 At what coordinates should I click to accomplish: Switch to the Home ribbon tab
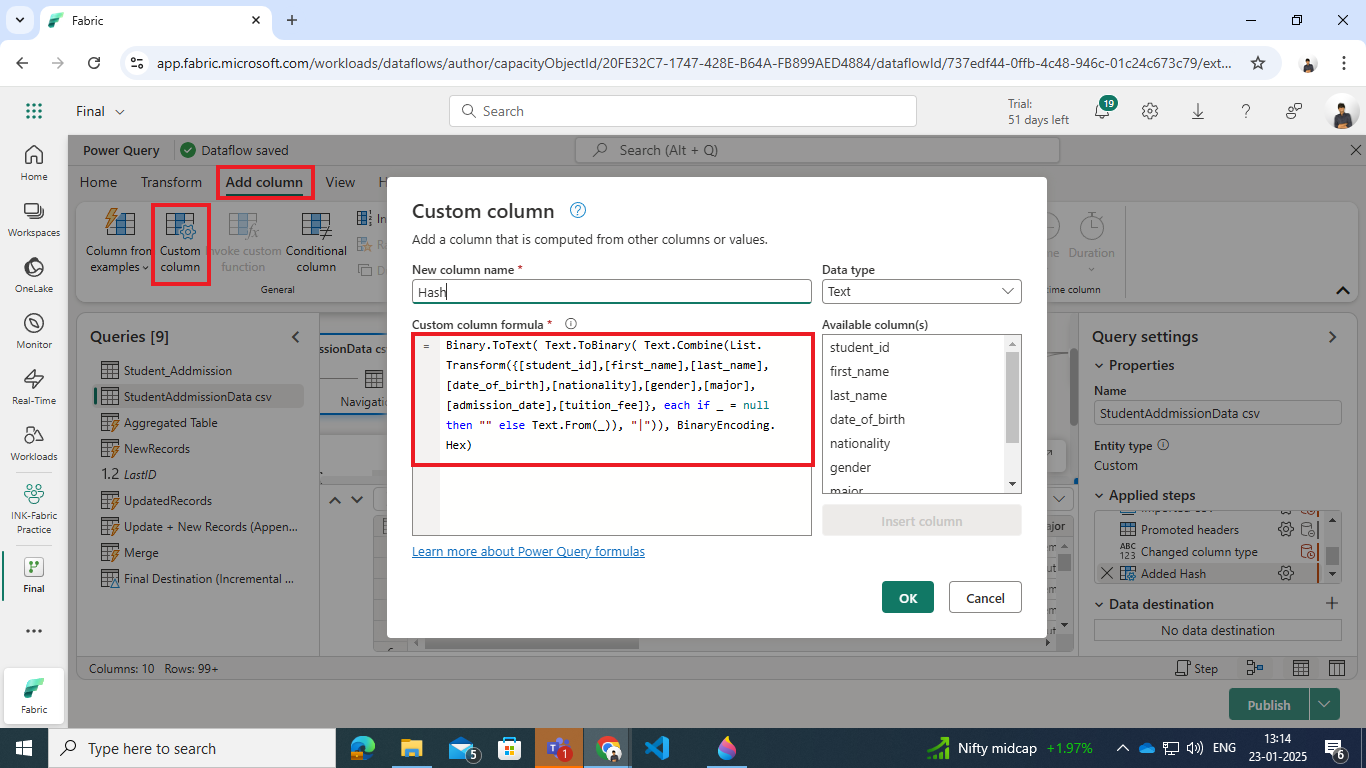tap(98, 182)
